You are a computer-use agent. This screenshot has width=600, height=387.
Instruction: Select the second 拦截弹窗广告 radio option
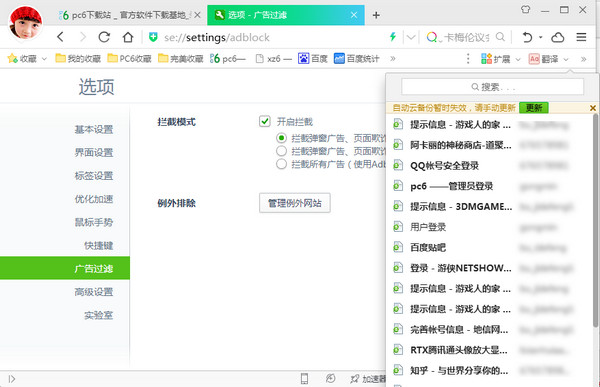[x=281, y=151]
